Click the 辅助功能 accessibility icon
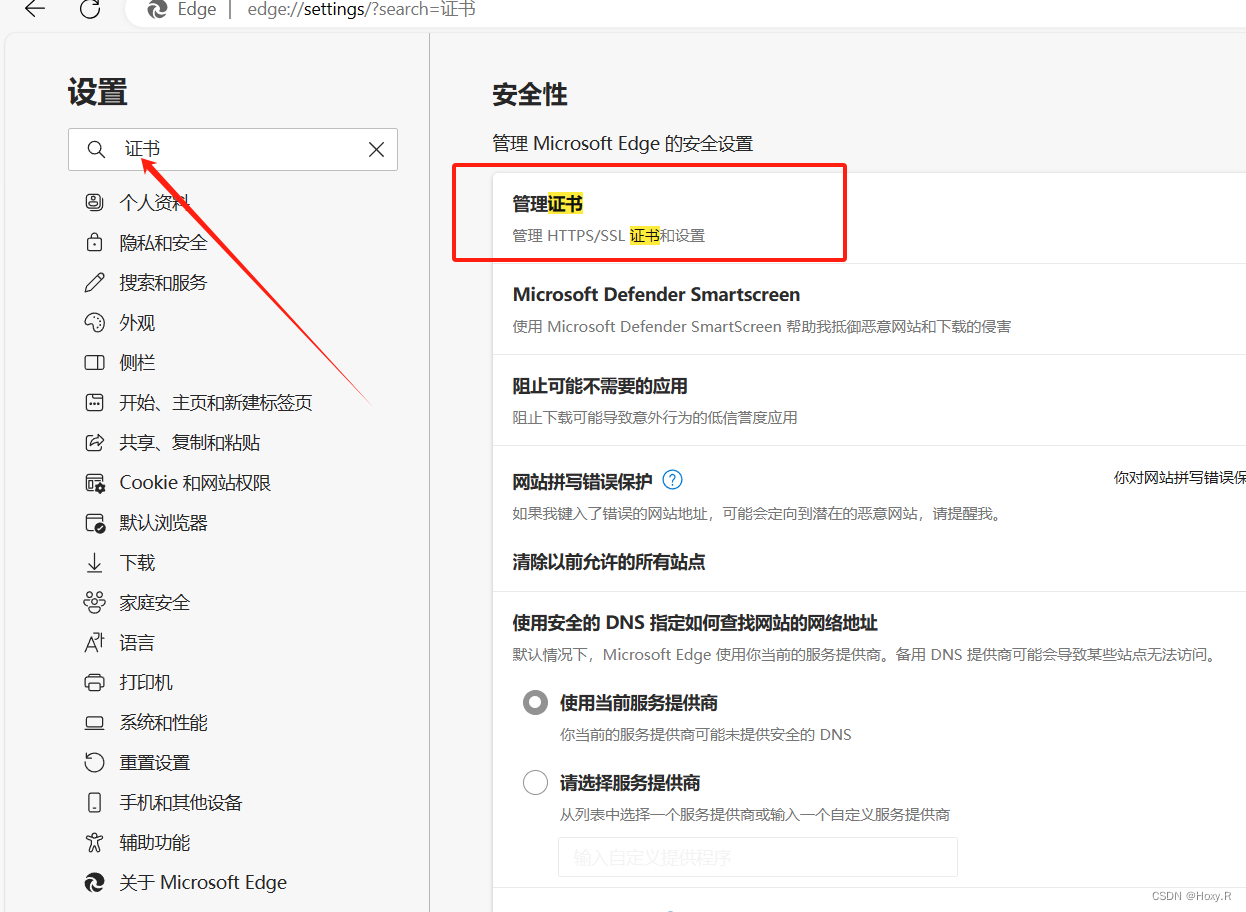 click(x=95, y=842)
